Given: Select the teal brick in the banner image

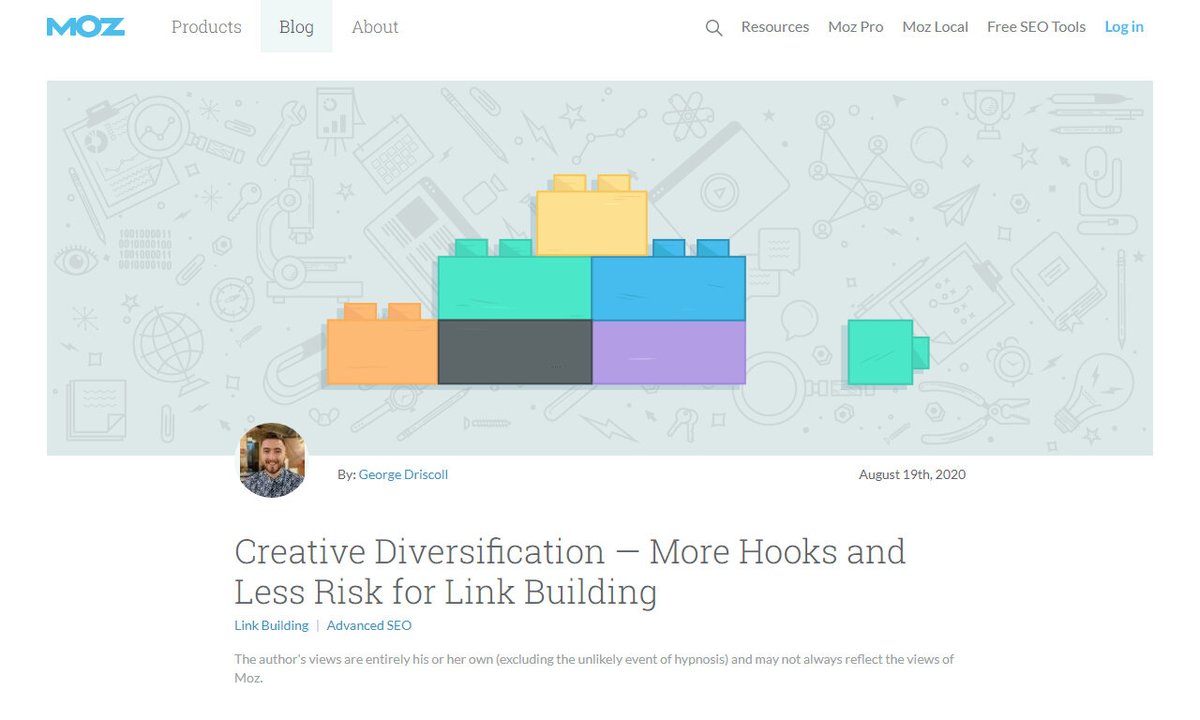Looking at the screenshot, I should click(512, 285).
